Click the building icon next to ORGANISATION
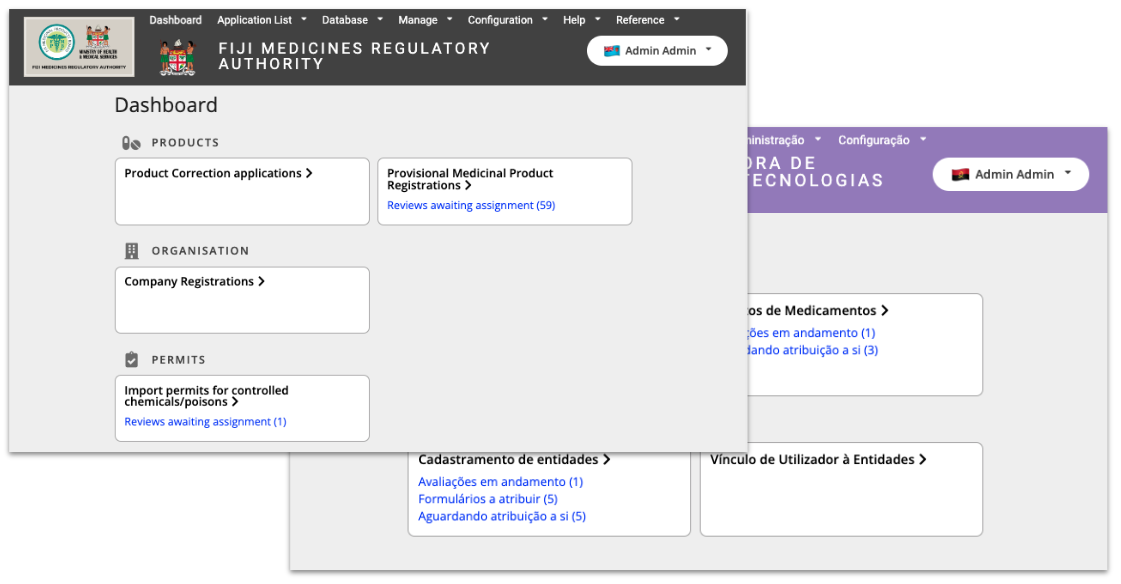This screenshot has height=584, width=1121. 132,251
